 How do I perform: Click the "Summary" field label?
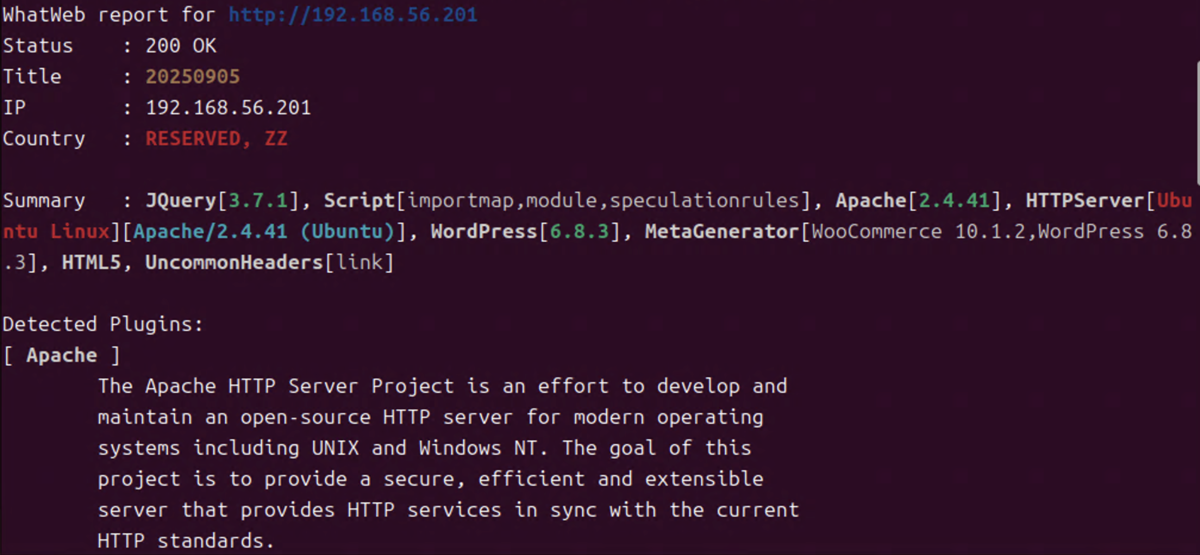44,201
